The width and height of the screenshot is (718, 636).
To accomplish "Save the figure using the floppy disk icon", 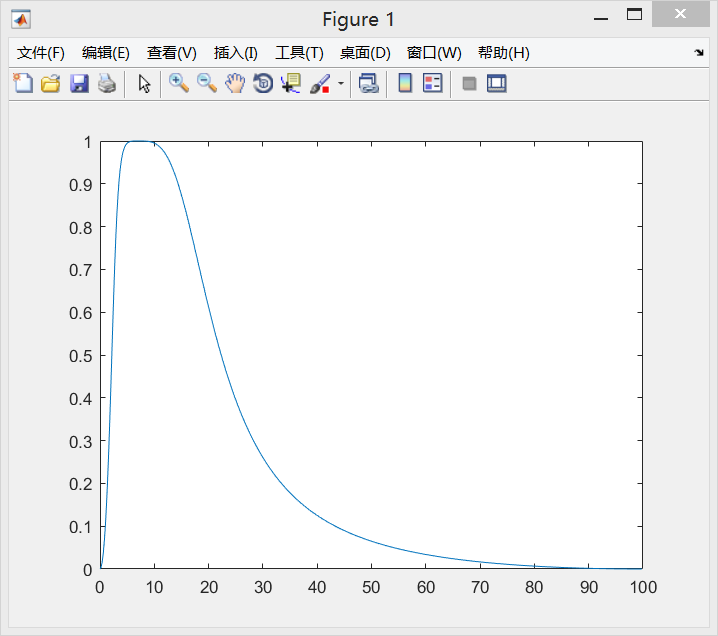I will coord(79,83).
